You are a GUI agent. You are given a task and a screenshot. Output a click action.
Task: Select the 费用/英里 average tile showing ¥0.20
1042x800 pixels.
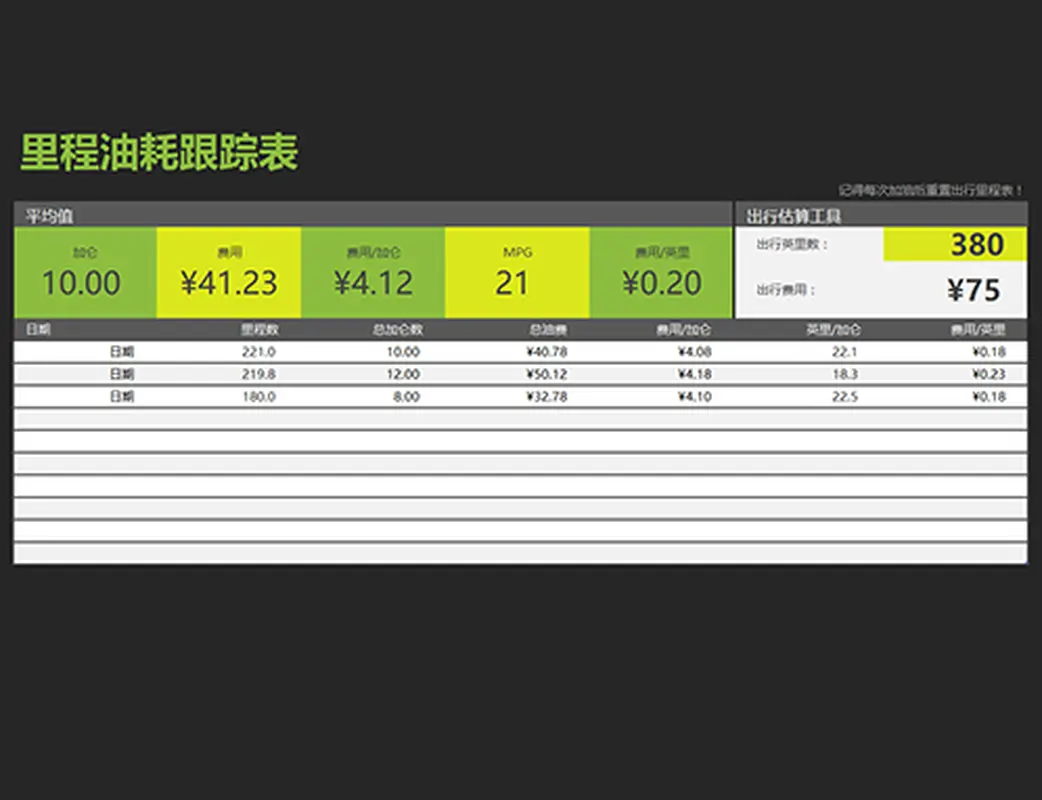point(661,273)
